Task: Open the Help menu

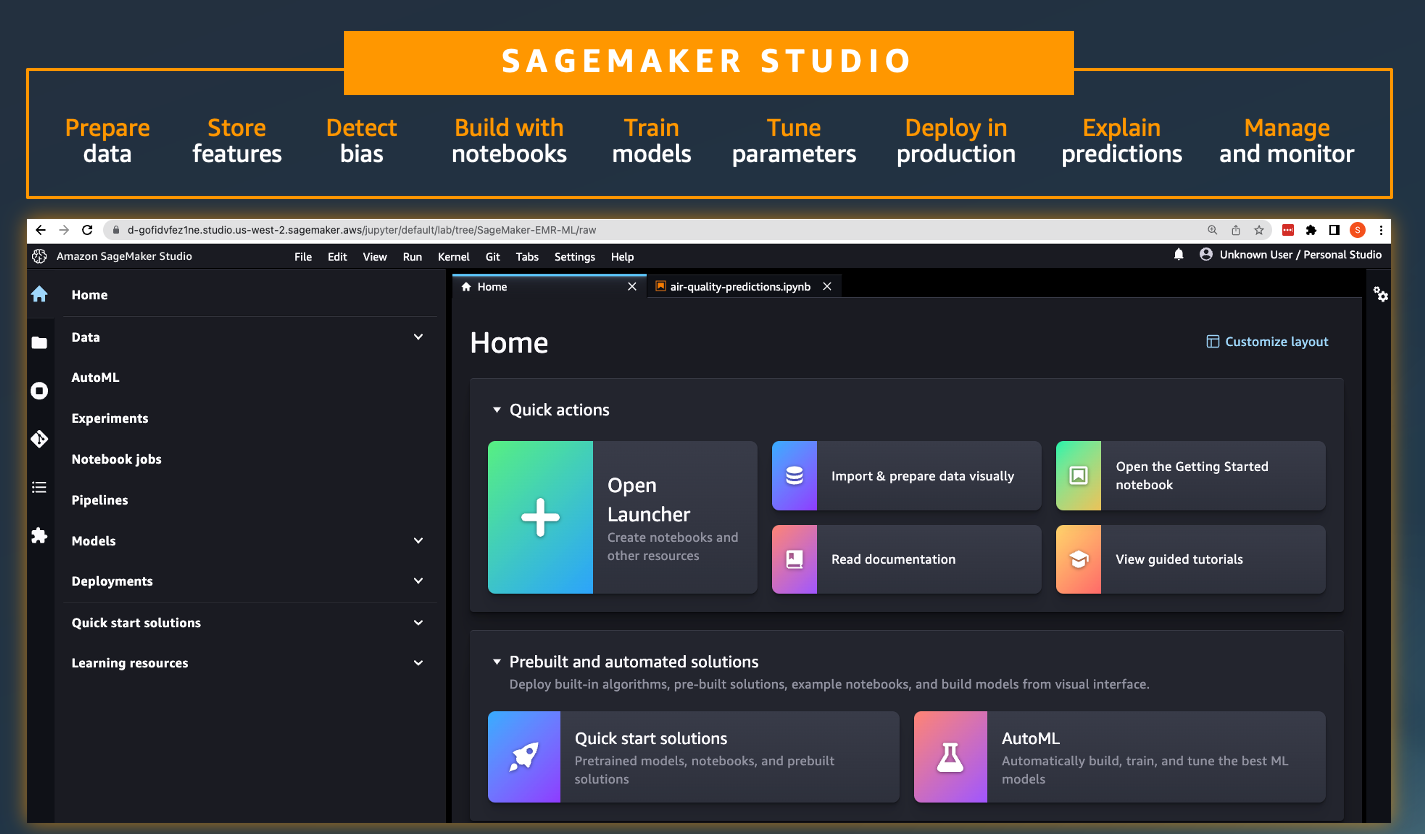Action: [x=622, y=257]
